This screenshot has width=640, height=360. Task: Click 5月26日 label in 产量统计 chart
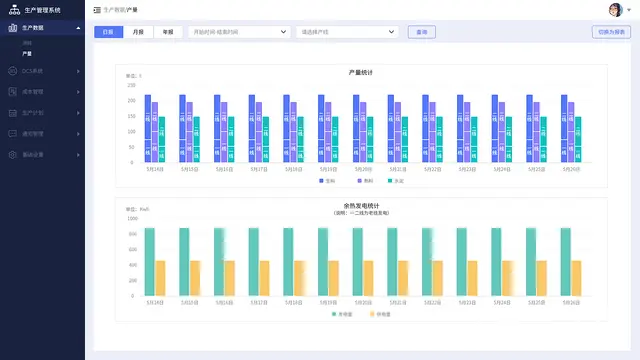coord(571,169)
